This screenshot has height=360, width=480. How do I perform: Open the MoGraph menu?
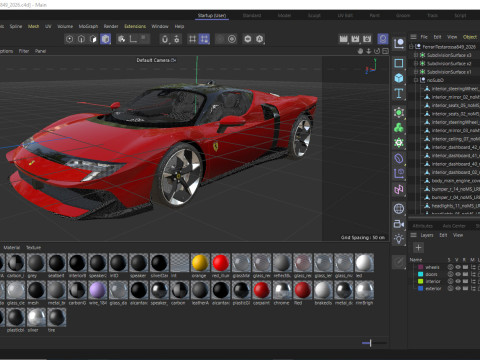point(88,26)
